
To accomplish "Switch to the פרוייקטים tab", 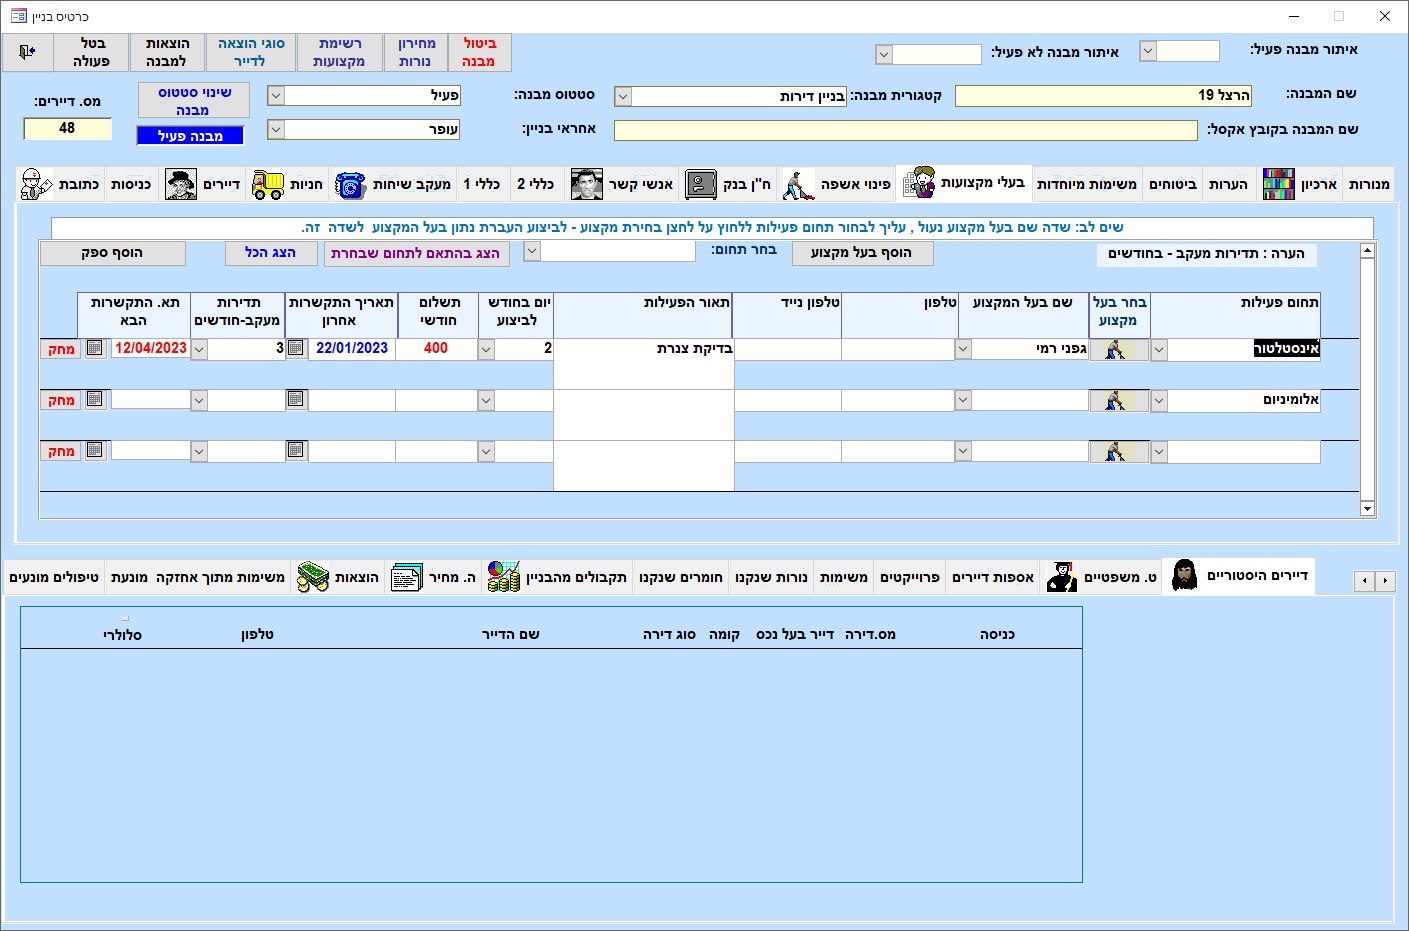I will (910, 577).
